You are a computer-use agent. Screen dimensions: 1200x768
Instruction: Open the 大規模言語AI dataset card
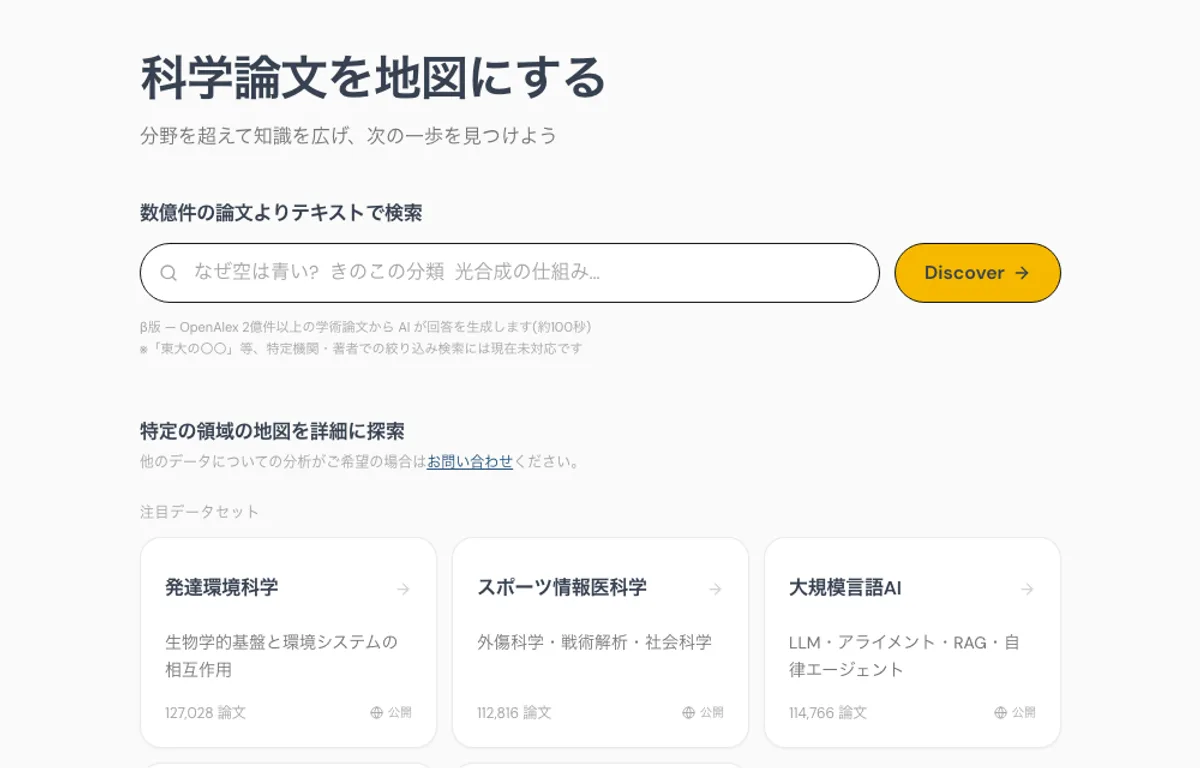tap(912, 643)
